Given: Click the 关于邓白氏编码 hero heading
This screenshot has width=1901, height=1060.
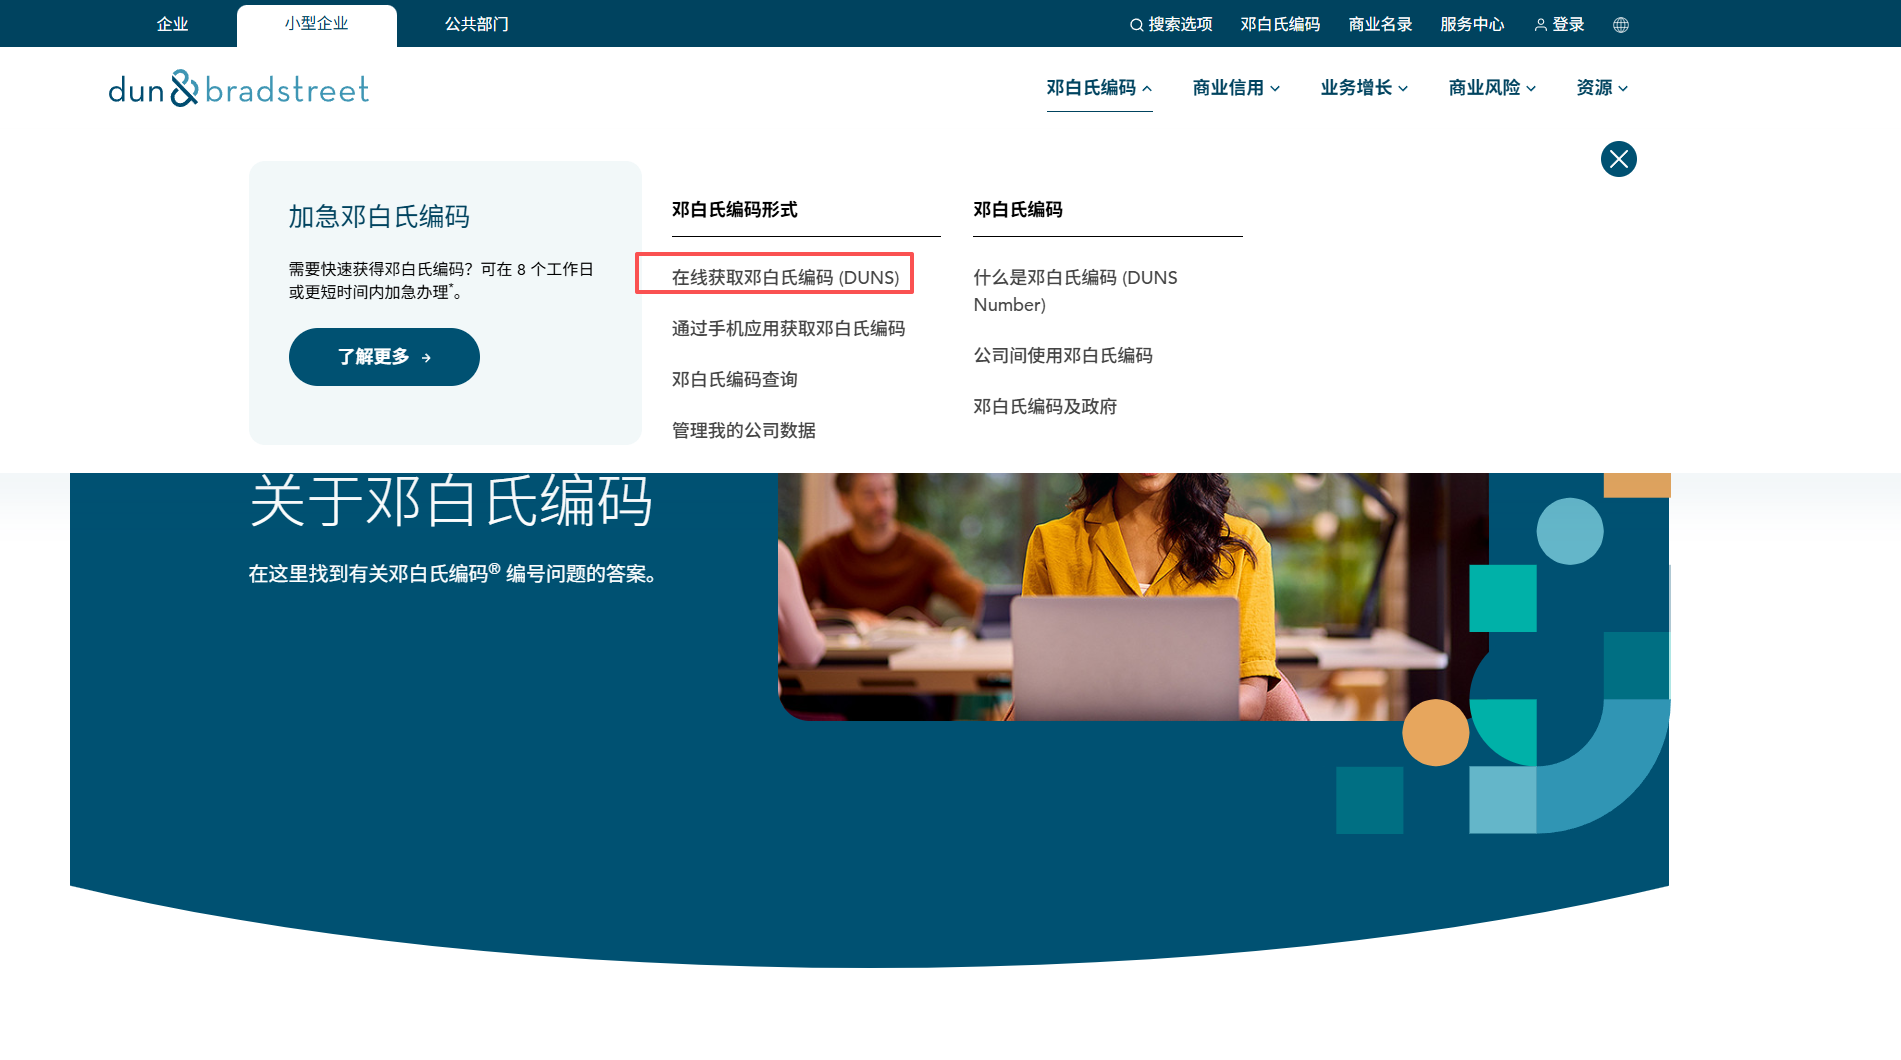Looking at the screenshot, I should [450, 501].
